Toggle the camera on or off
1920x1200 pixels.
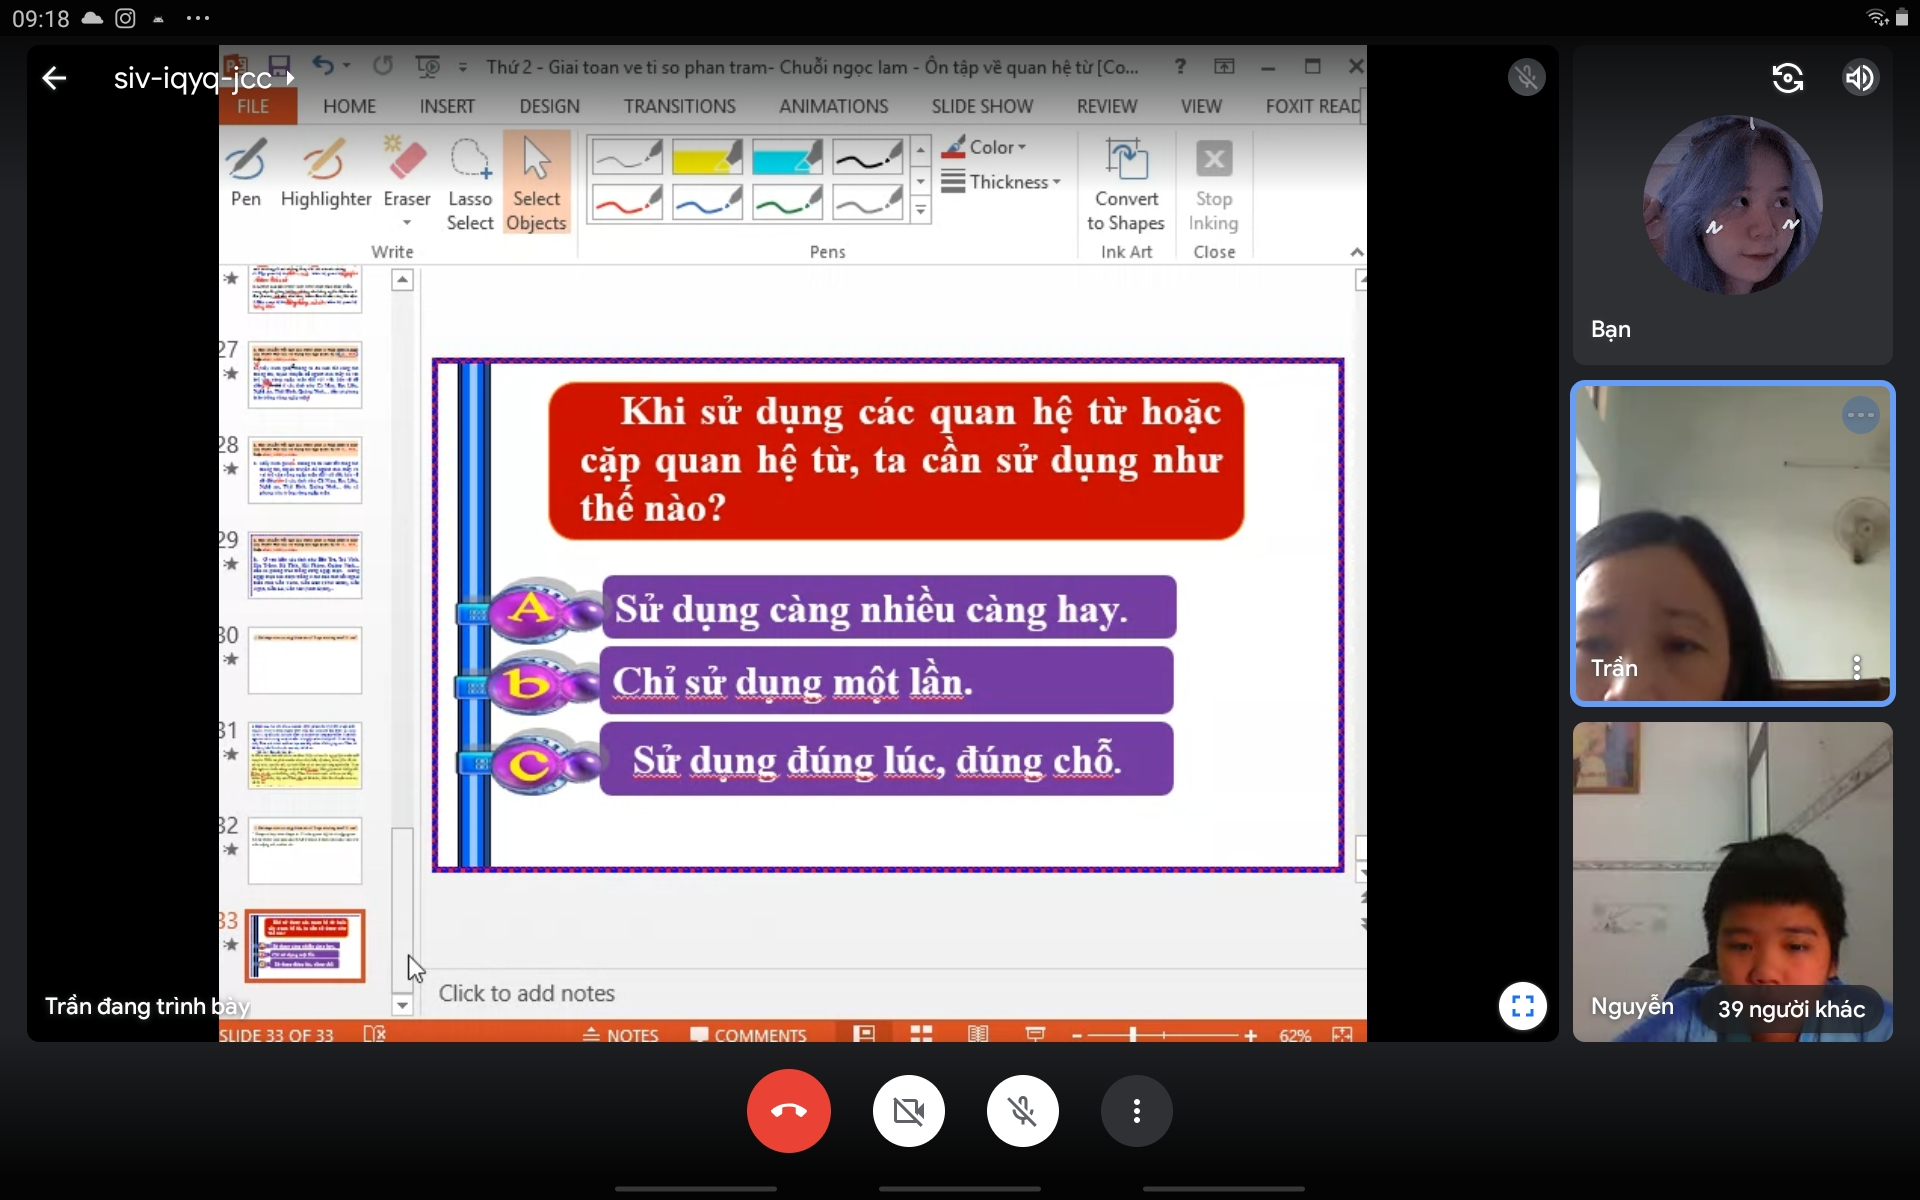click(908, 1111)
